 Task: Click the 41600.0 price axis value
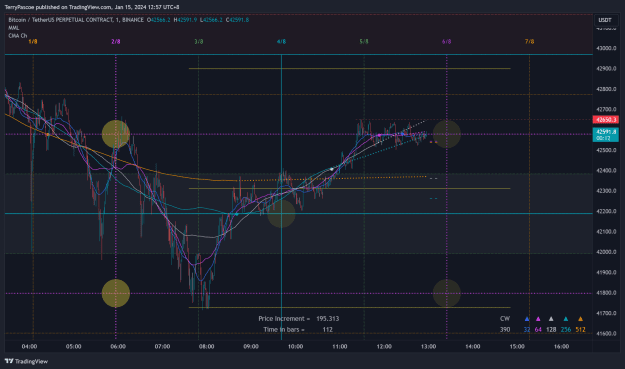[606, 334]
